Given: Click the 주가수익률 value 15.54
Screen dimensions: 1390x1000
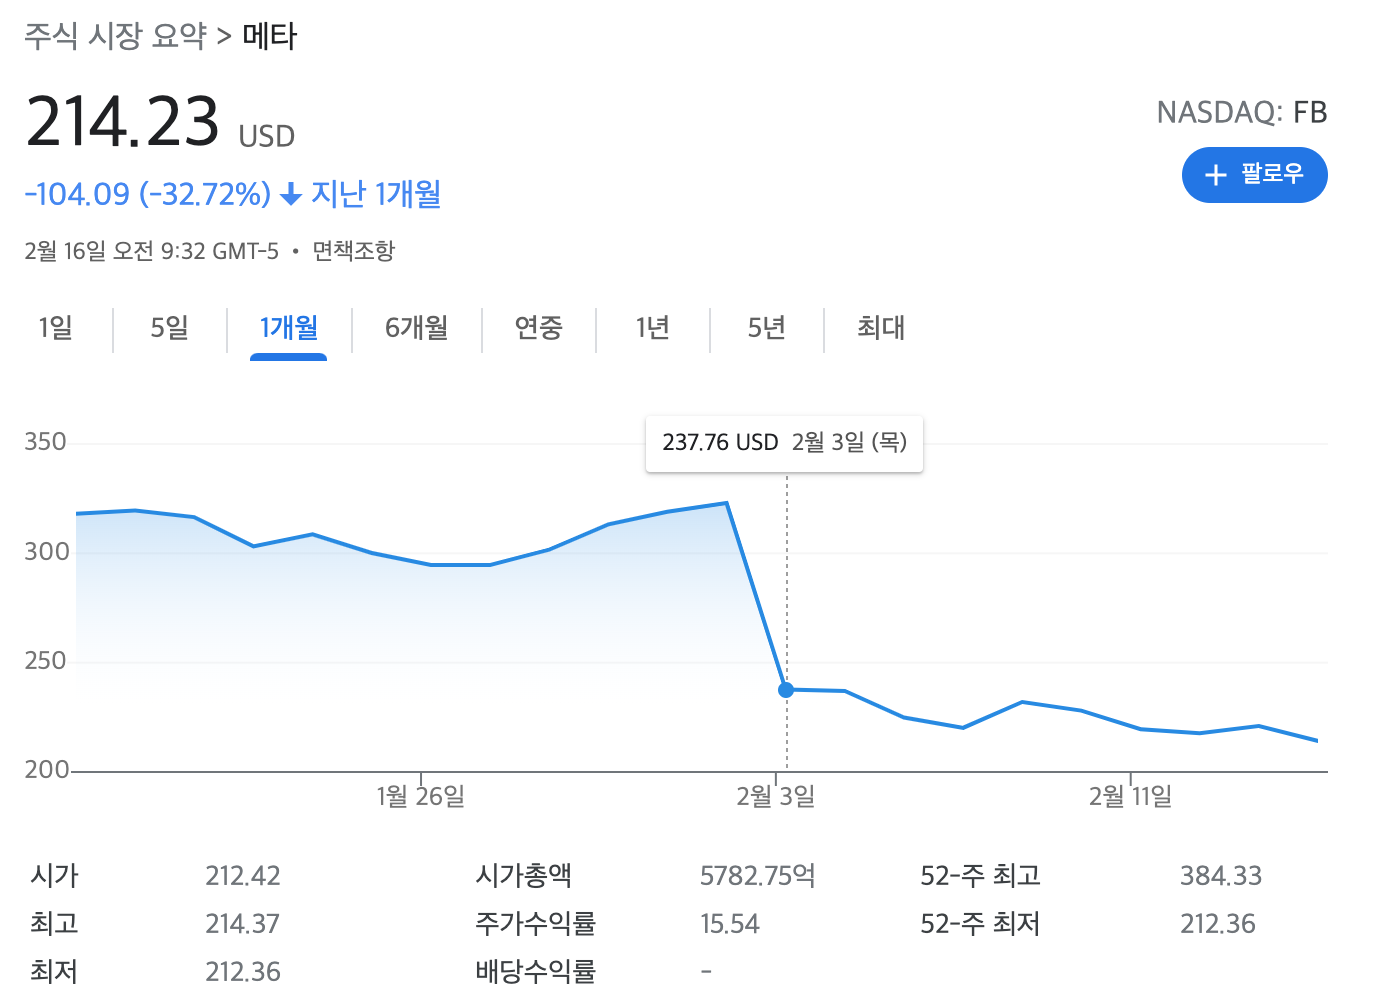Looking at the screenshot, I should coord(730,924).
